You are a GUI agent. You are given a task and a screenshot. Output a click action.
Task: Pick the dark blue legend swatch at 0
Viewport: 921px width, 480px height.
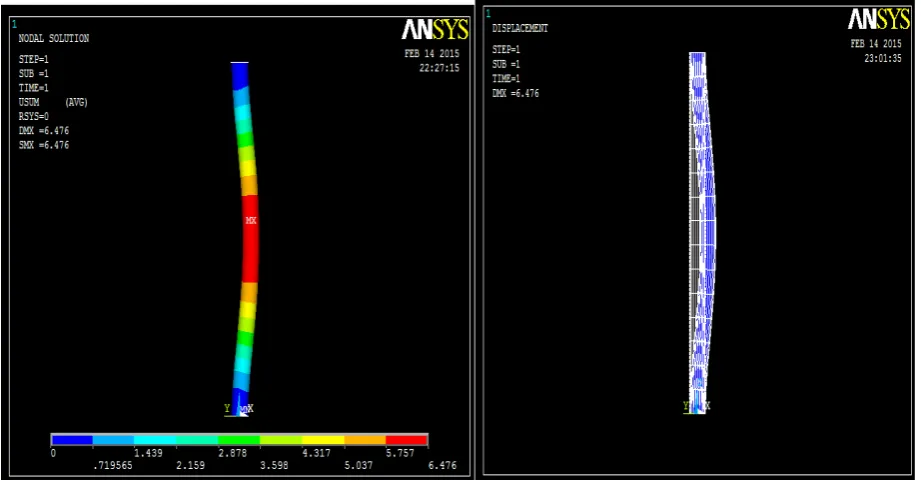pos(72,439)
